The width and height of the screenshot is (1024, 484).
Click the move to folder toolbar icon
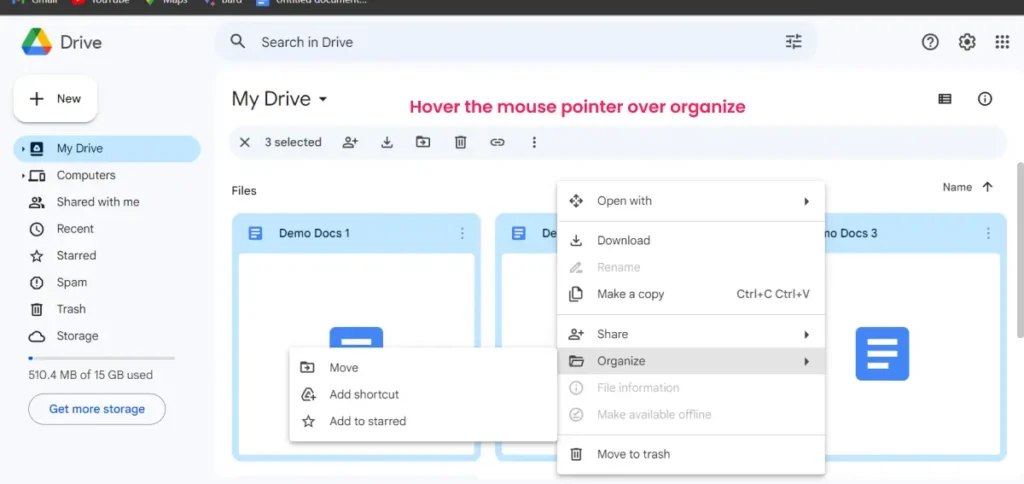[x=423, y=142]
